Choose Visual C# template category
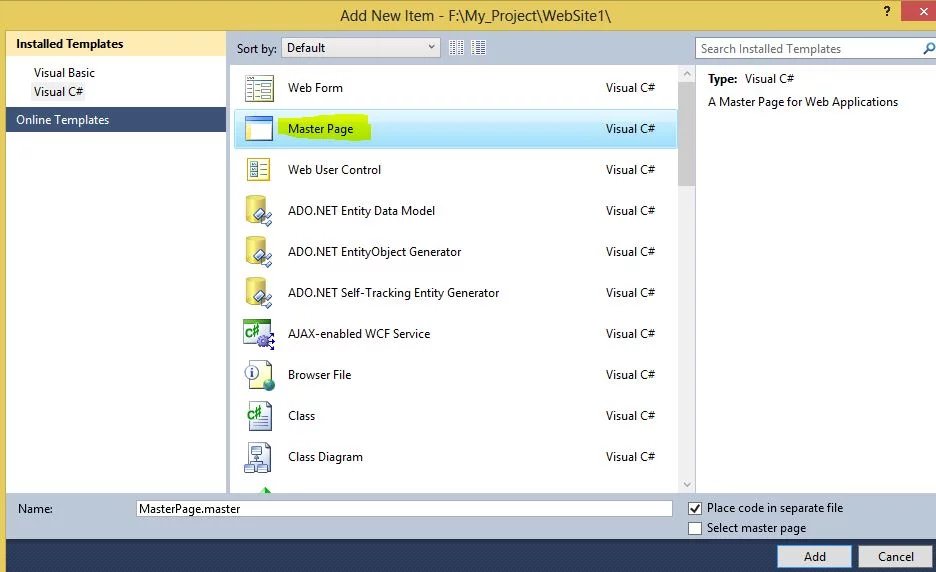Viewport: 936px width, 572px height. pyautogui.click(x=58, y=92)
